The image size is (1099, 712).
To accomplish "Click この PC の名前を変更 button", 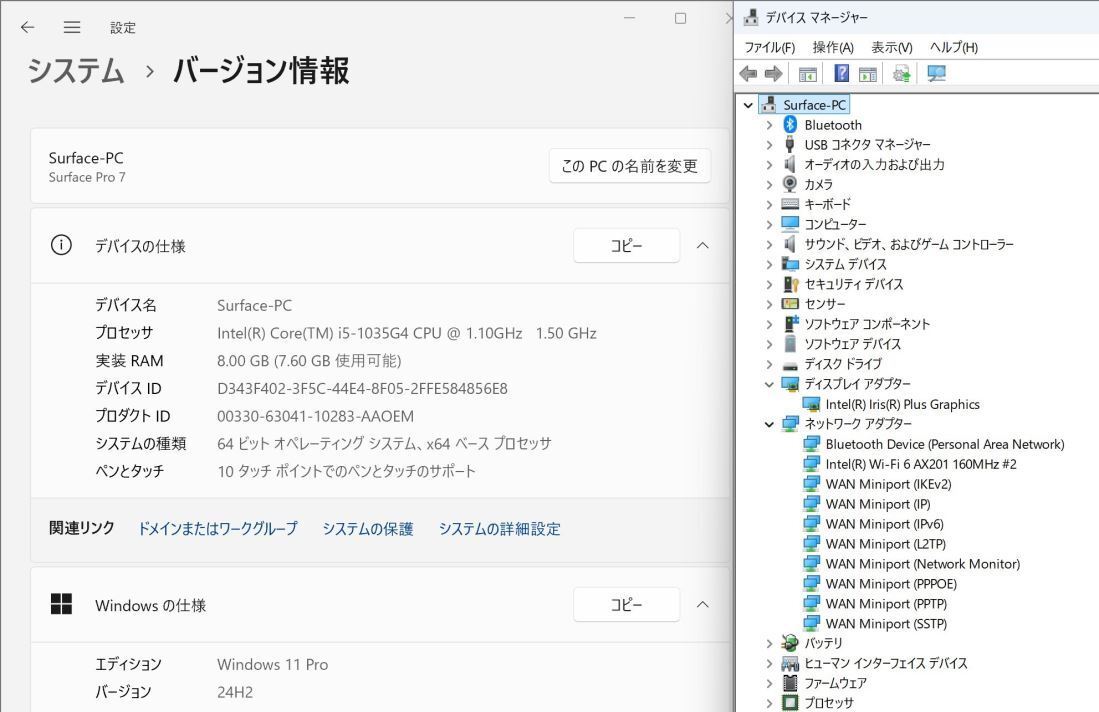I will coord(629,166).
